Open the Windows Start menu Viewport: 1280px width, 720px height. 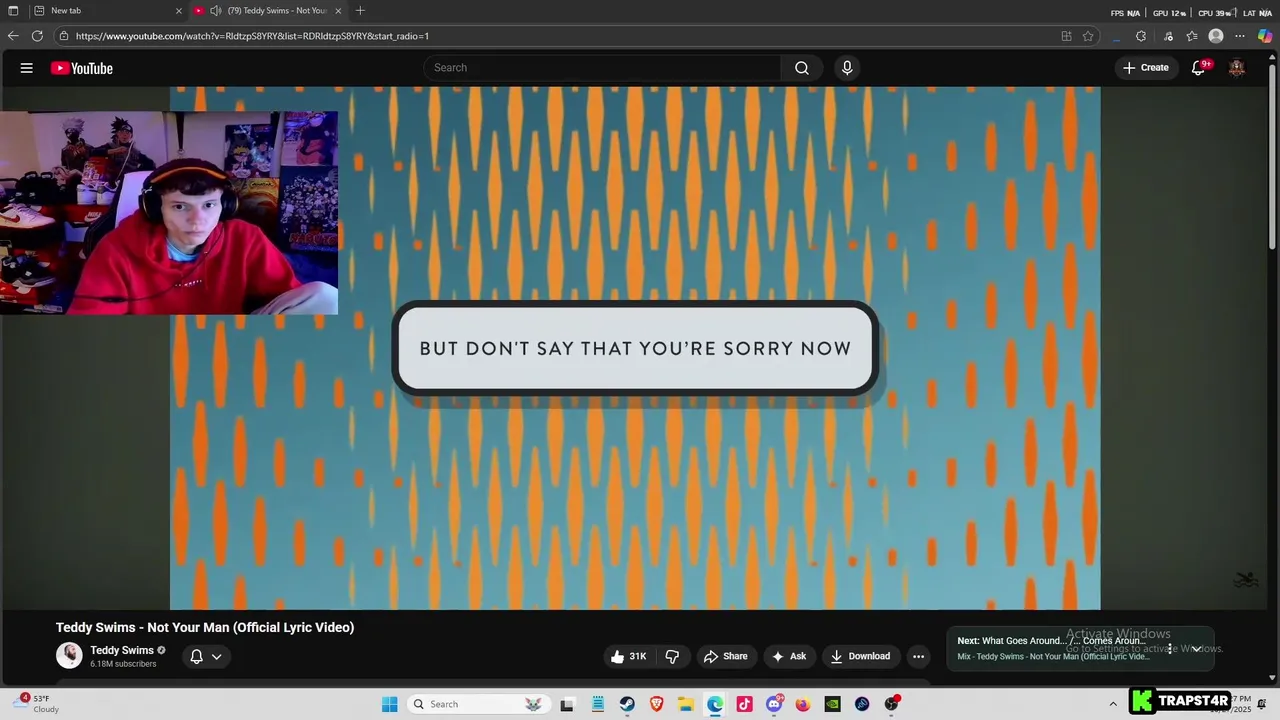click(x=389, y=704)
